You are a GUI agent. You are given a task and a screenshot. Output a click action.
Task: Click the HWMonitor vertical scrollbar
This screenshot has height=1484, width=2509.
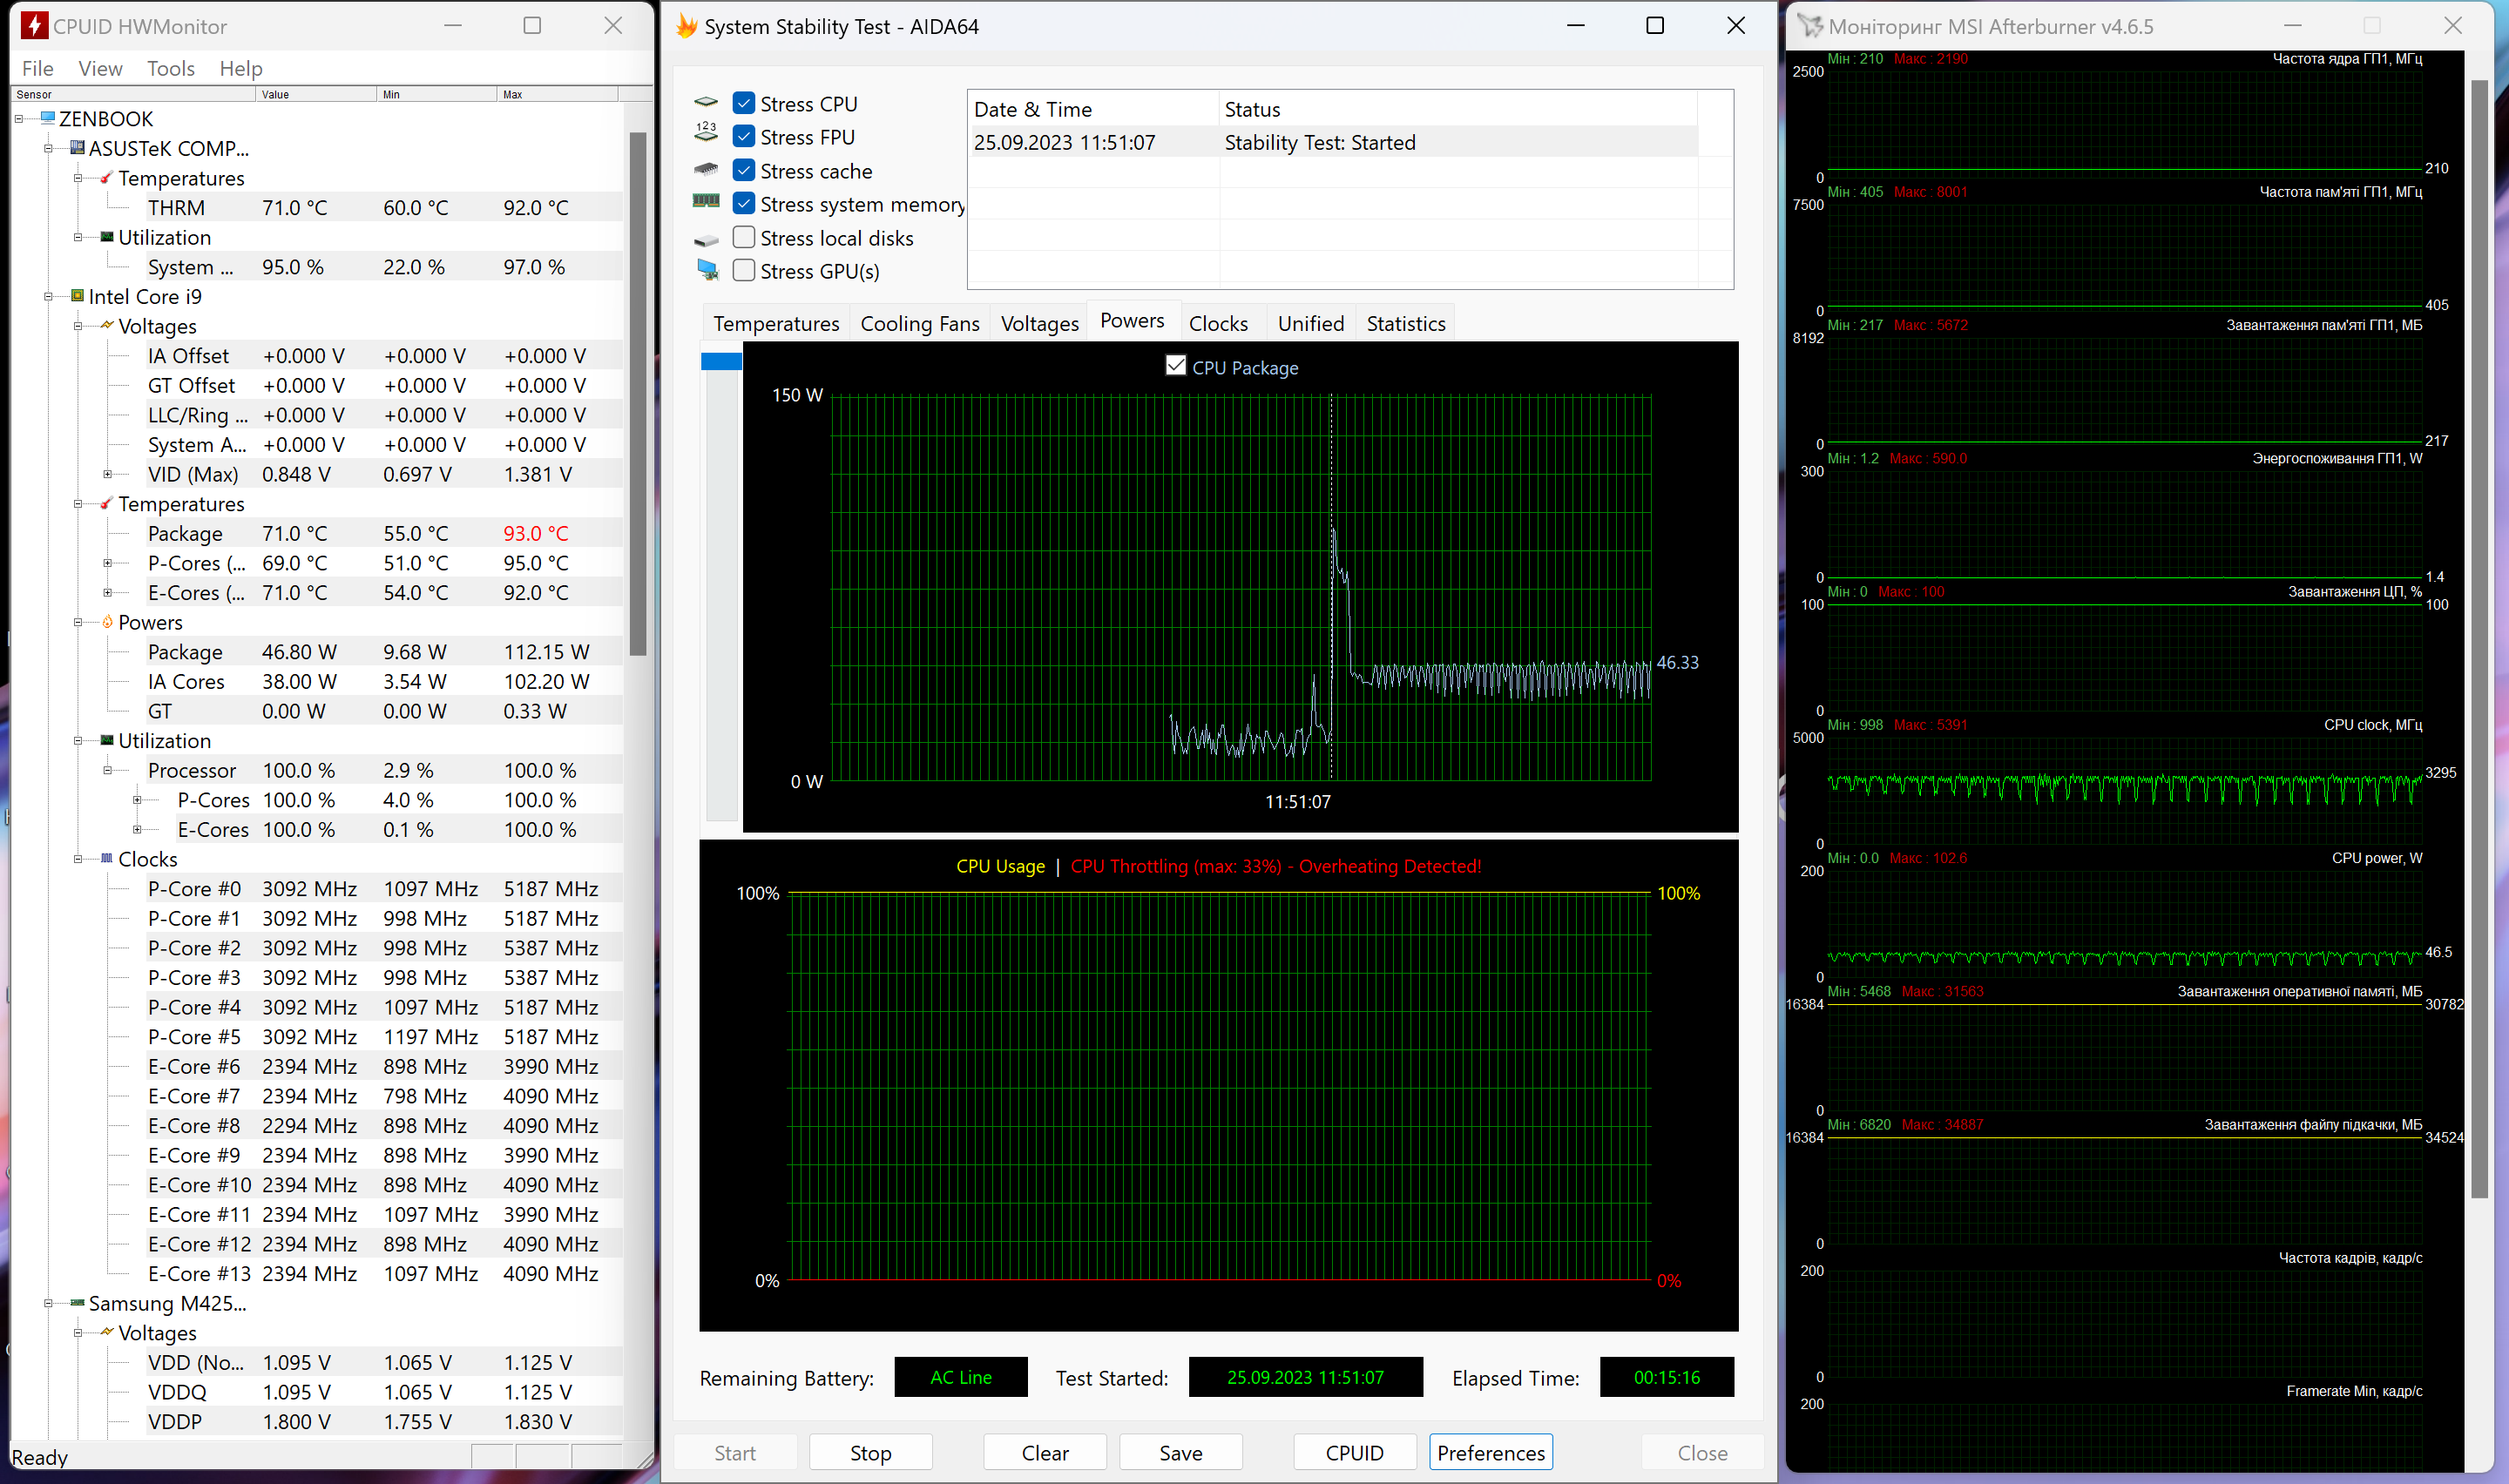(638, 394)
